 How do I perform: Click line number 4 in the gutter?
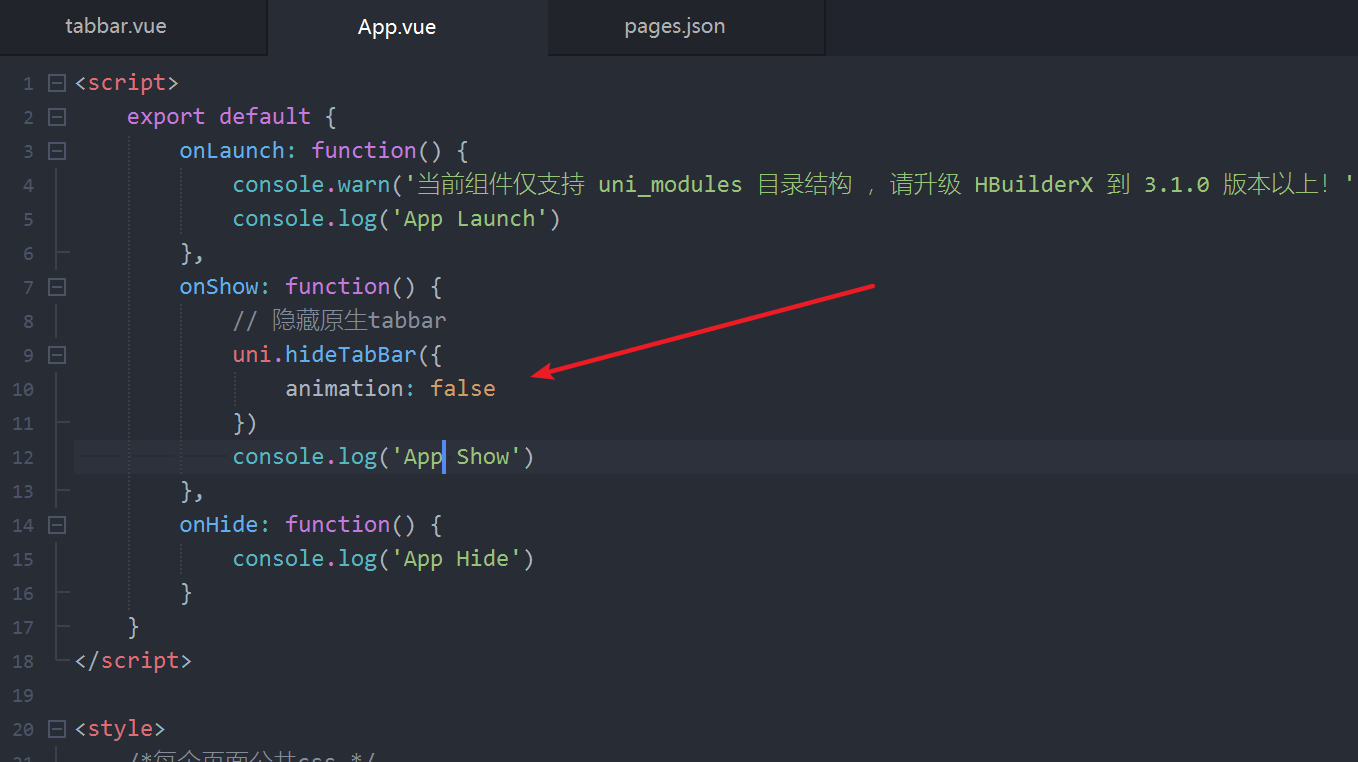(x=28, y=185)
